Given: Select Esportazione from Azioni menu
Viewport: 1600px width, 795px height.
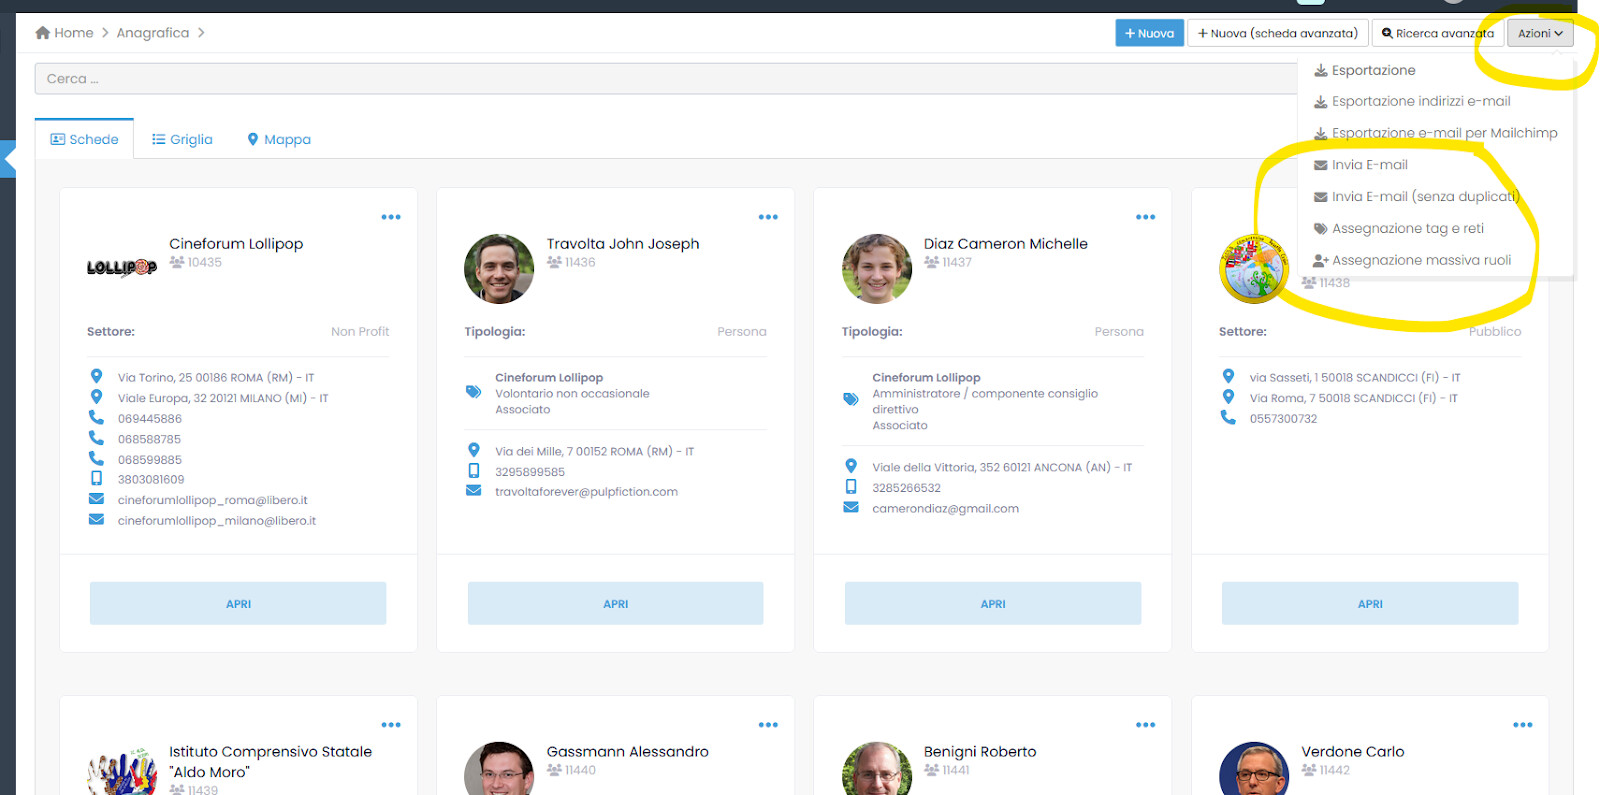Looking at the screenshot, I should click(x=1373, y=70).
